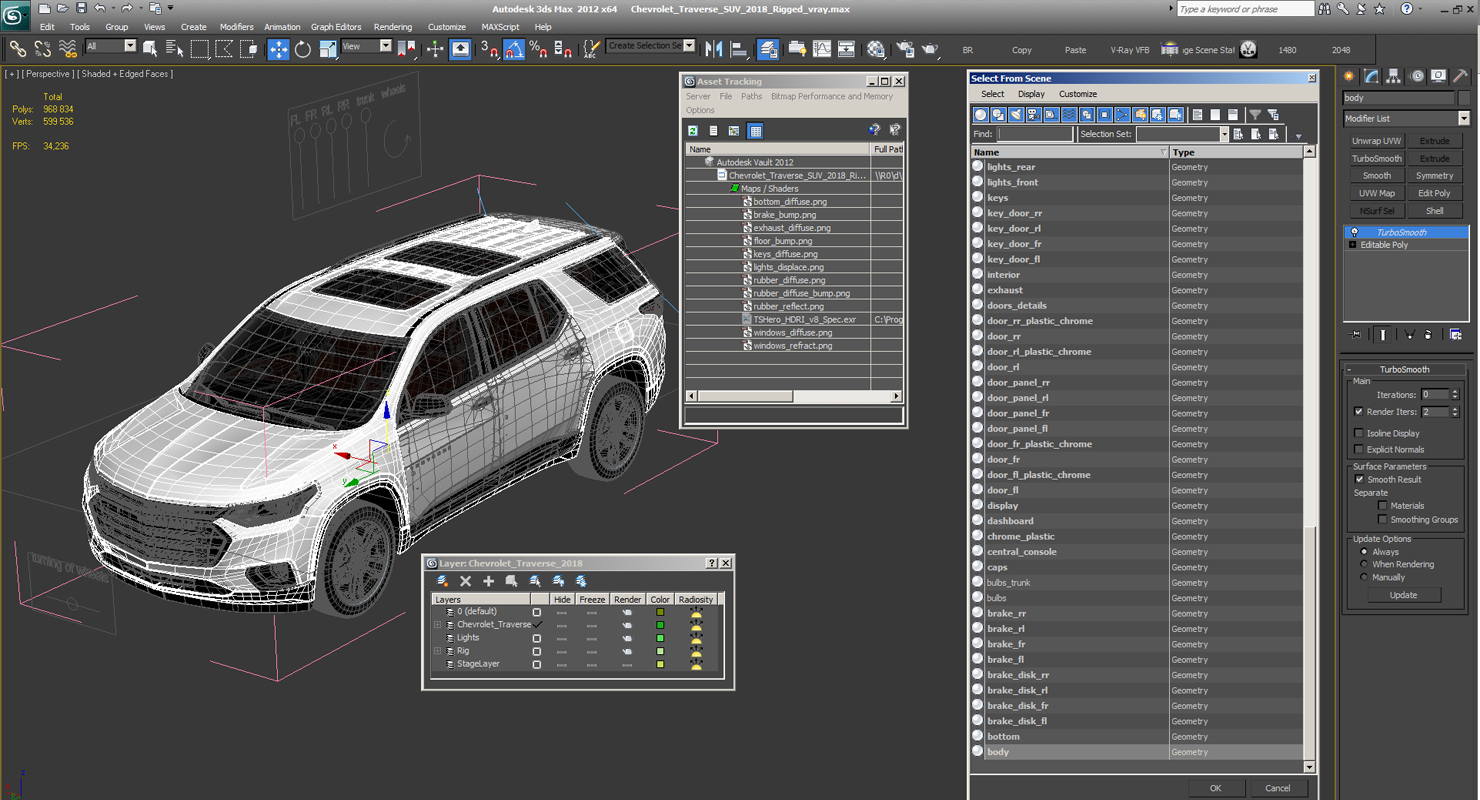Switch to the Motion command panel
Image resolution: width=1480 pixels, height=800 pixels.
coord(1417,76)
